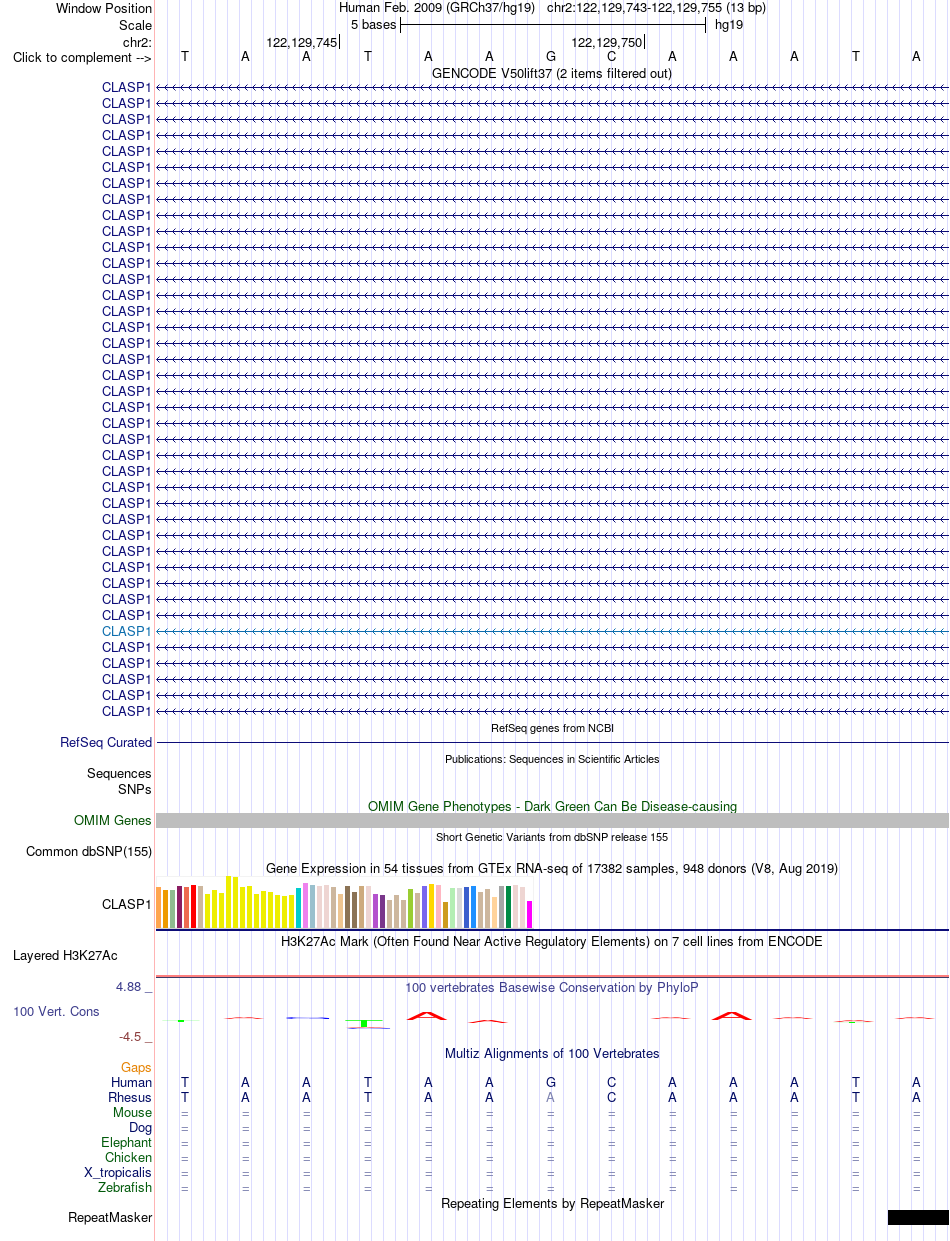Viewport: 950px width, 1241px height.
Task: Click the black RepeatMasker repeat block
Action: point(918,1217)
